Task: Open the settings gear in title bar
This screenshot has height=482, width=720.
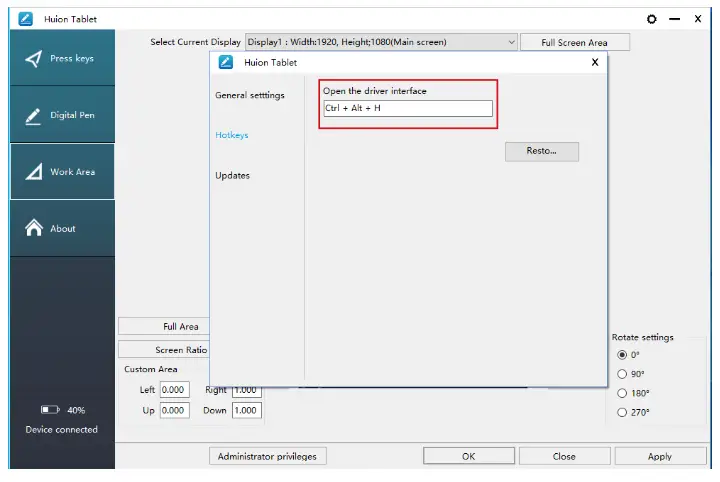Action: coord(651,19)
